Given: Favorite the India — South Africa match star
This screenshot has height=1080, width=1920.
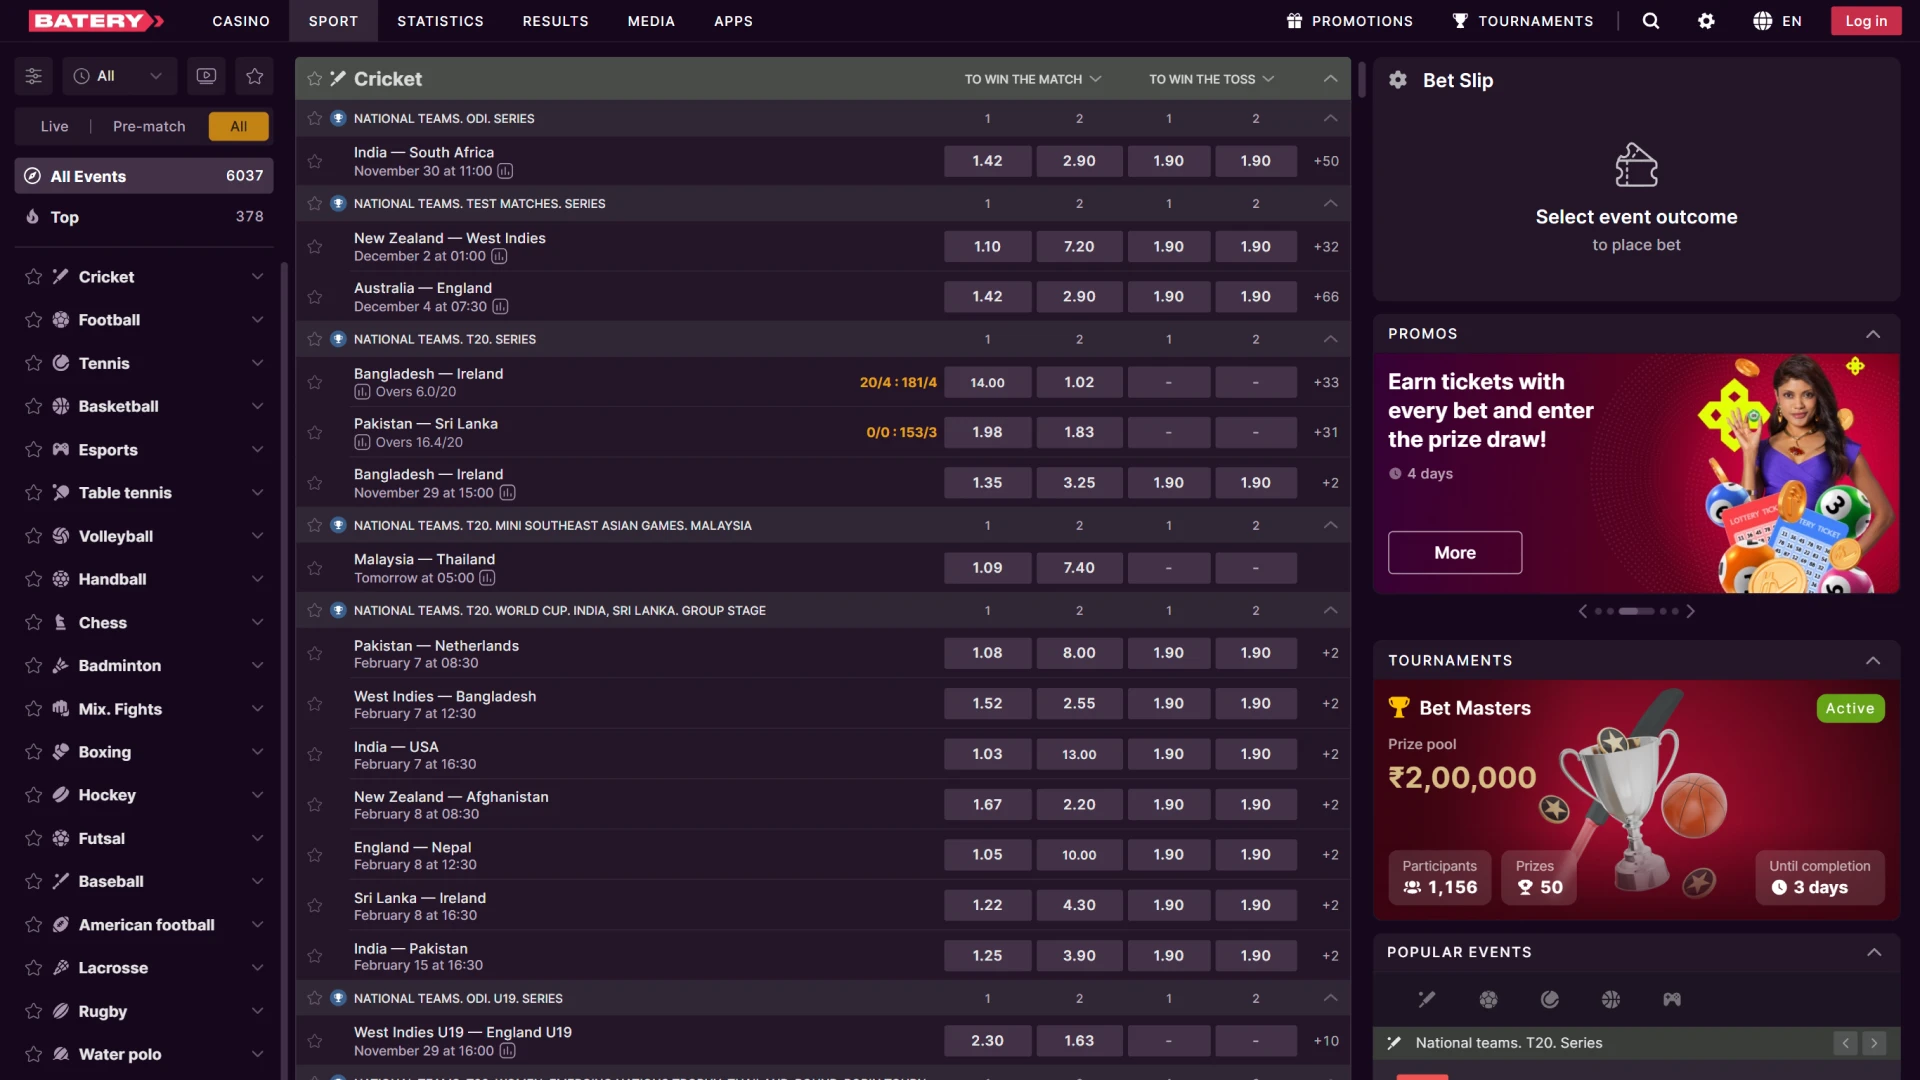Looking at the screenshot, I should click(315, 161).
